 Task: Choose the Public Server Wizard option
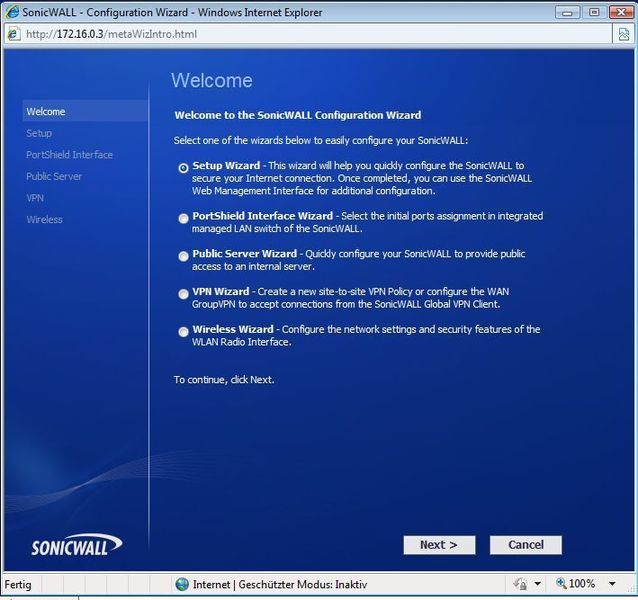click(184, 256)
